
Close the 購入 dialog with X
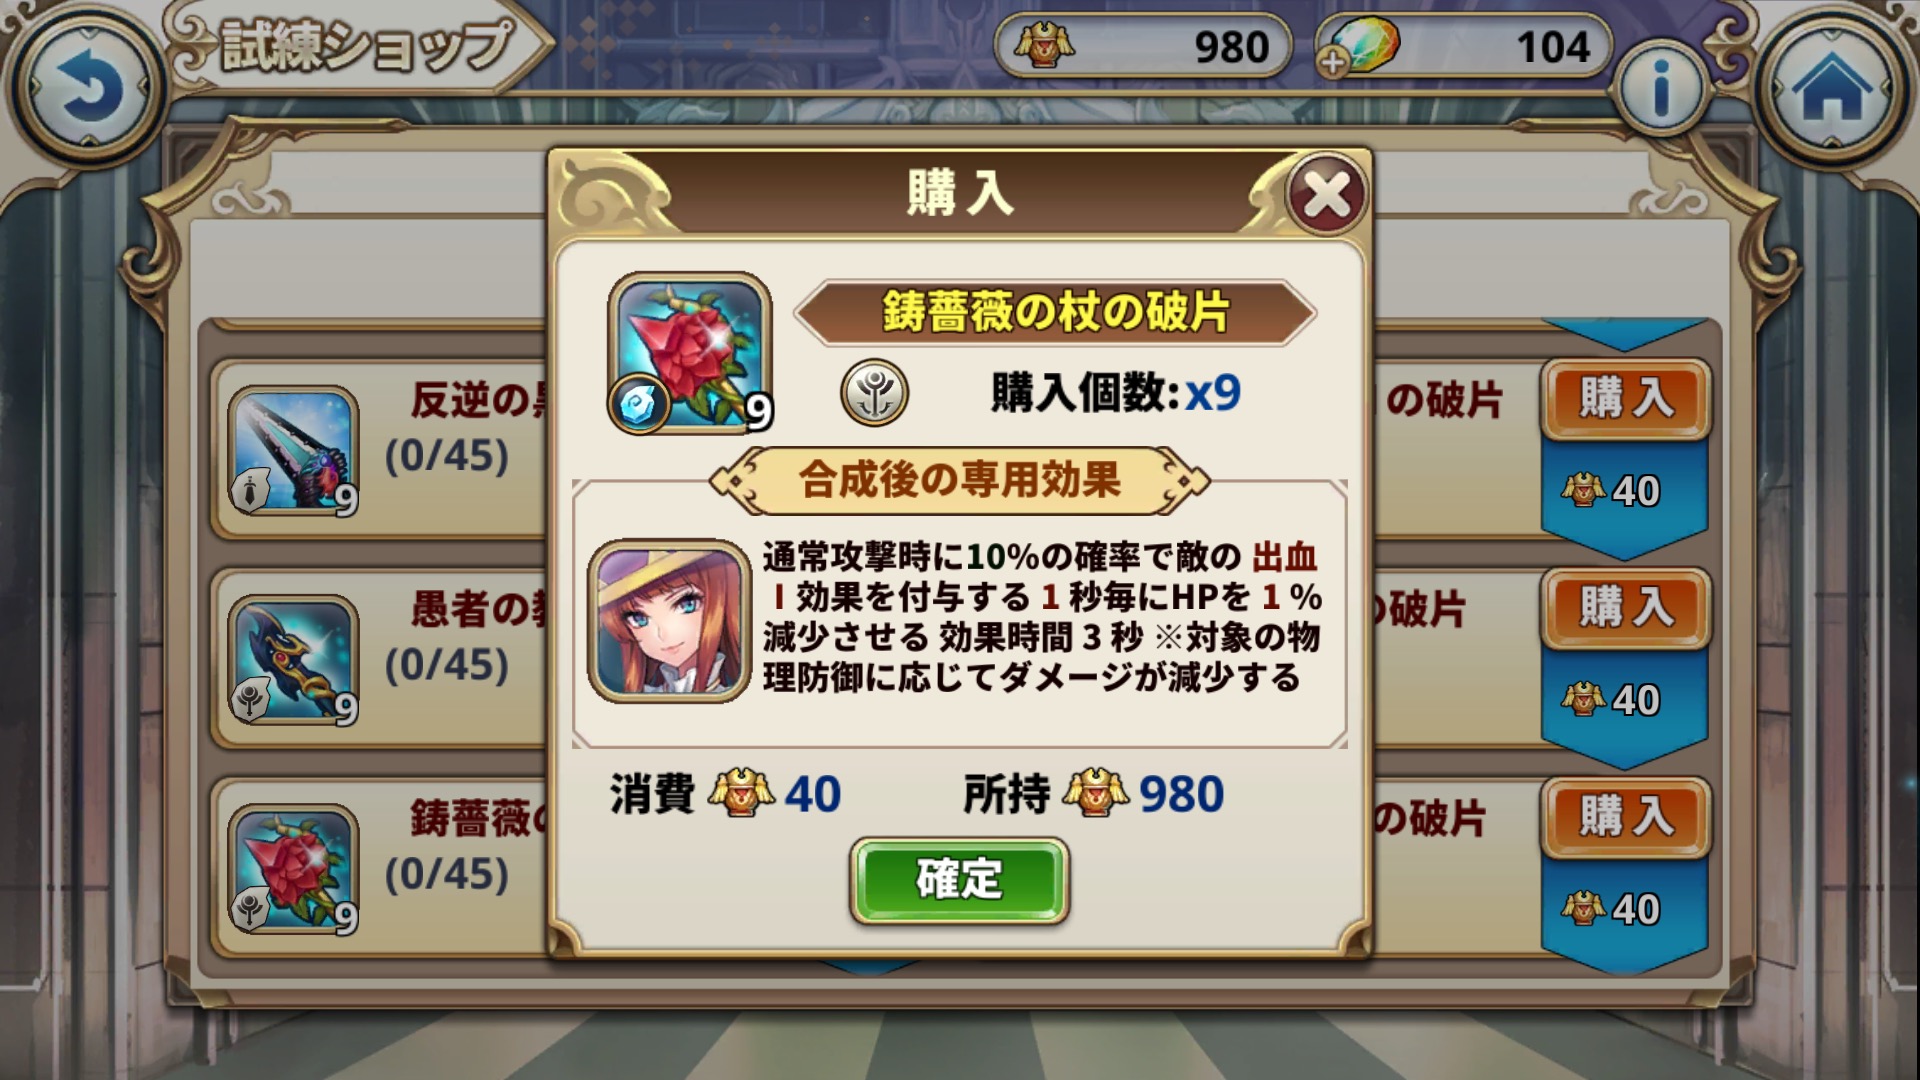1327,194
